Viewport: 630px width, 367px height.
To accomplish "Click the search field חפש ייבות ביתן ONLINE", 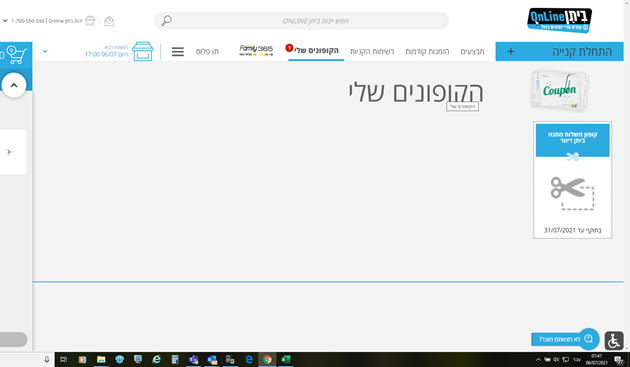I will [301, 21].
